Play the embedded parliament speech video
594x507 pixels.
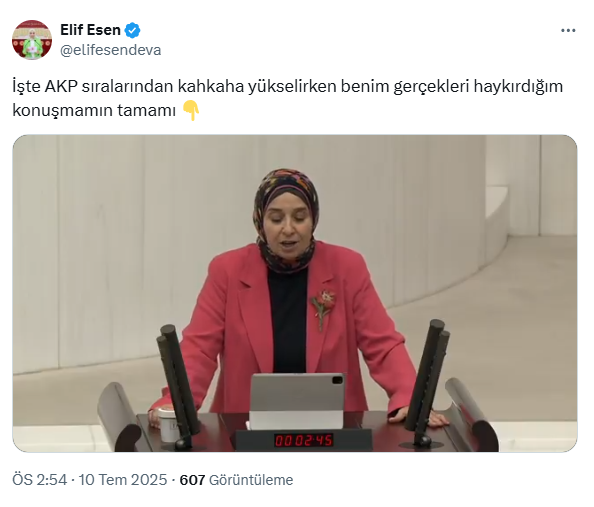(295, 293)
